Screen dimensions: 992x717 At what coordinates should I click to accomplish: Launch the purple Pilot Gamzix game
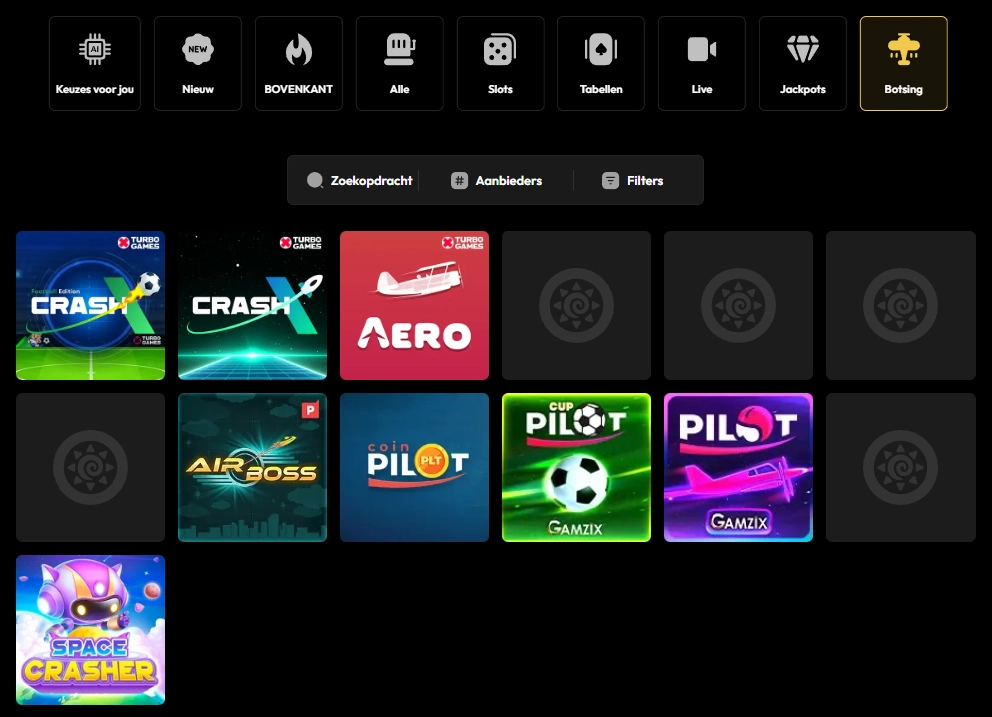738,468
